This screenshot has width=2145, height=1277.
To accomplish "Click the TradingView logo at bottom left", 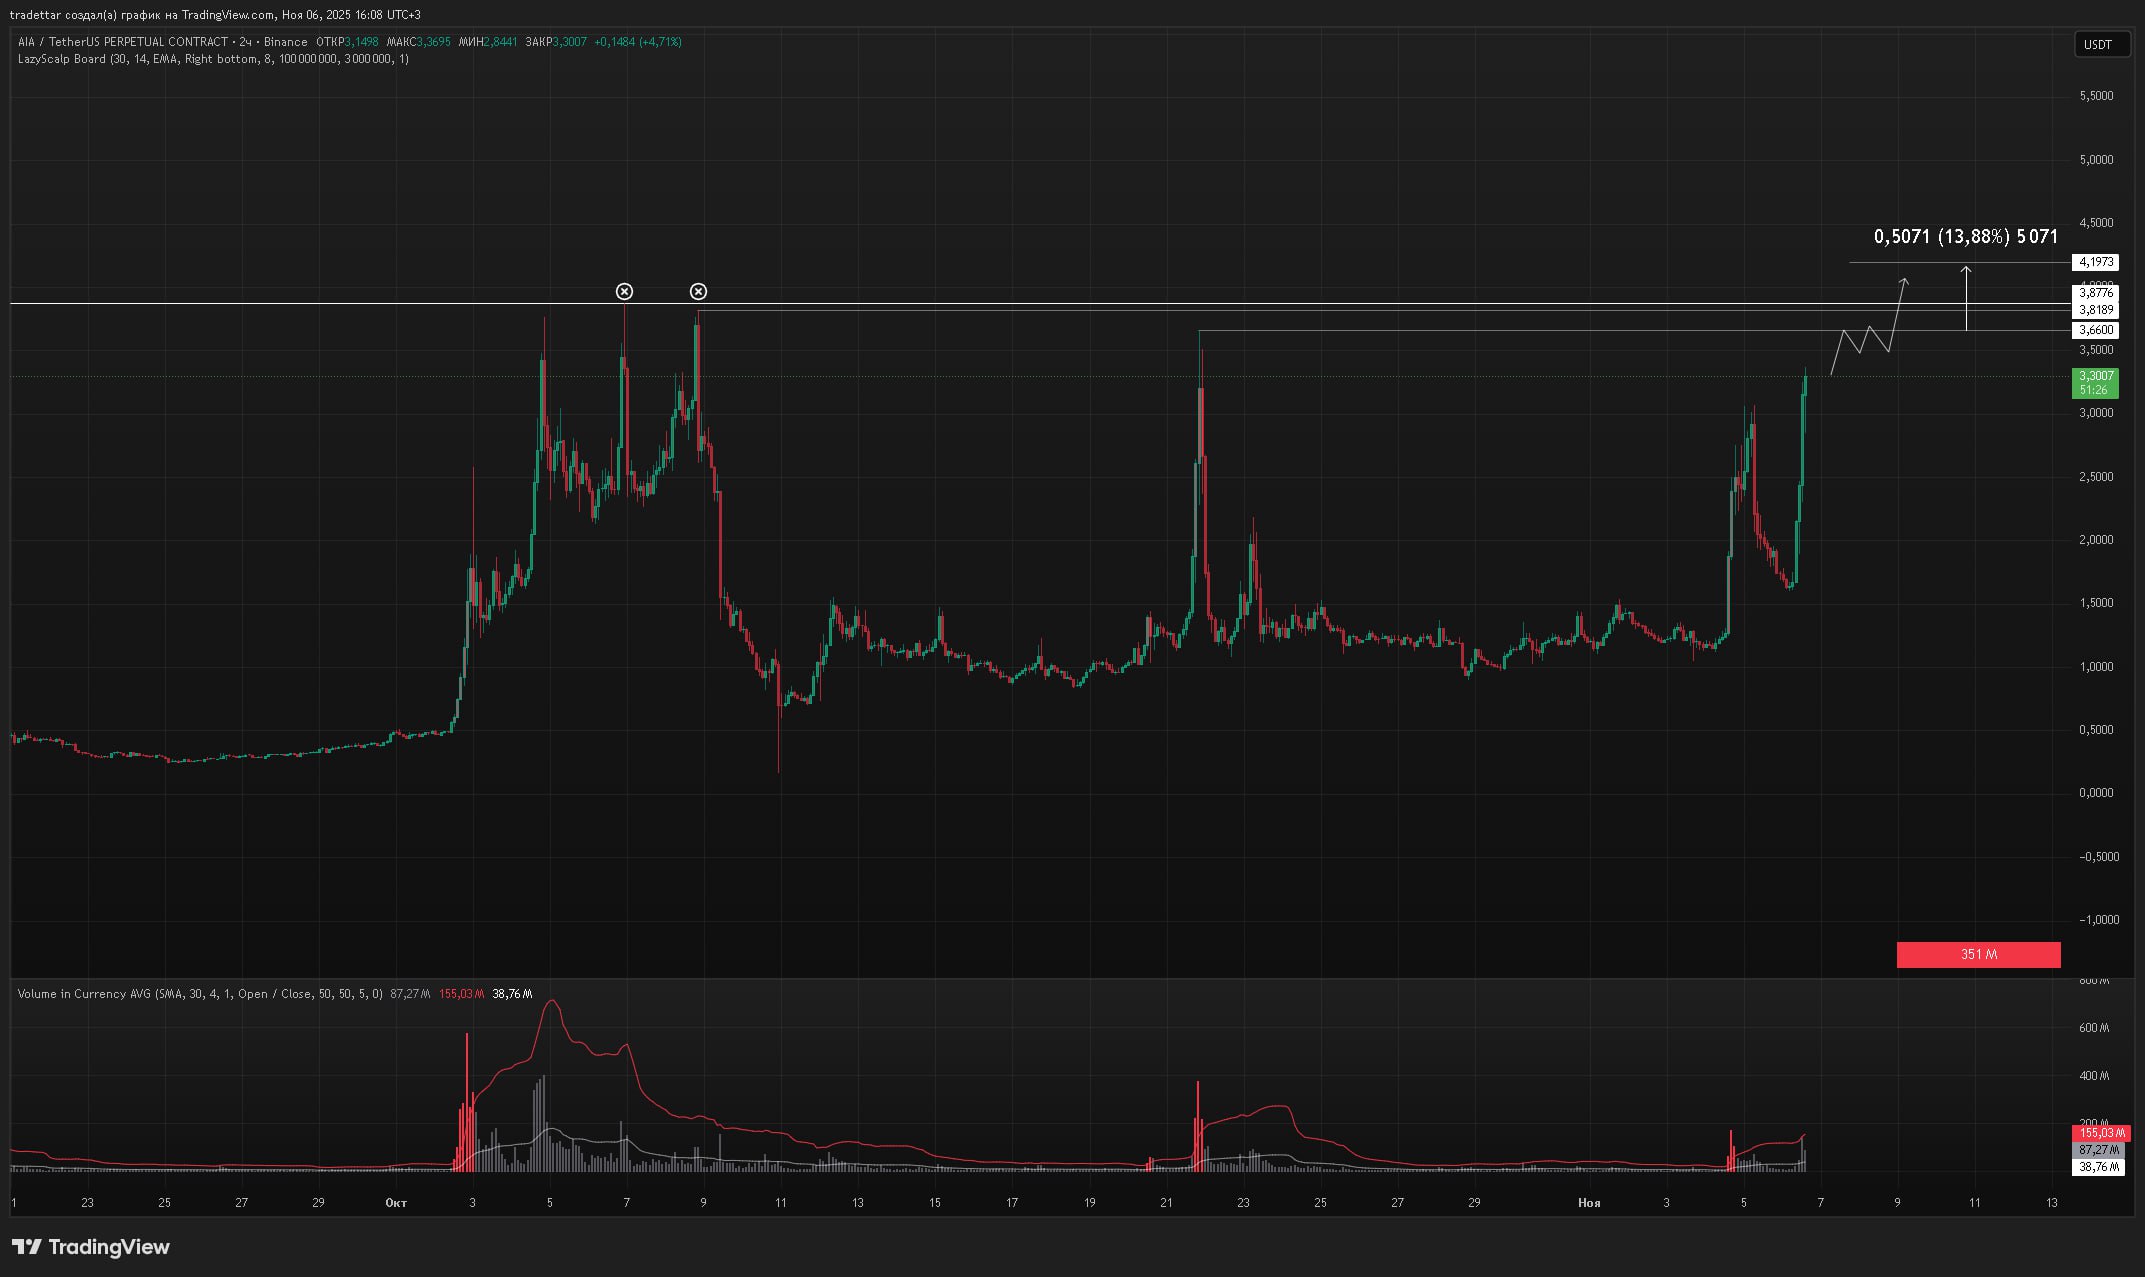I will [91, 1247].
